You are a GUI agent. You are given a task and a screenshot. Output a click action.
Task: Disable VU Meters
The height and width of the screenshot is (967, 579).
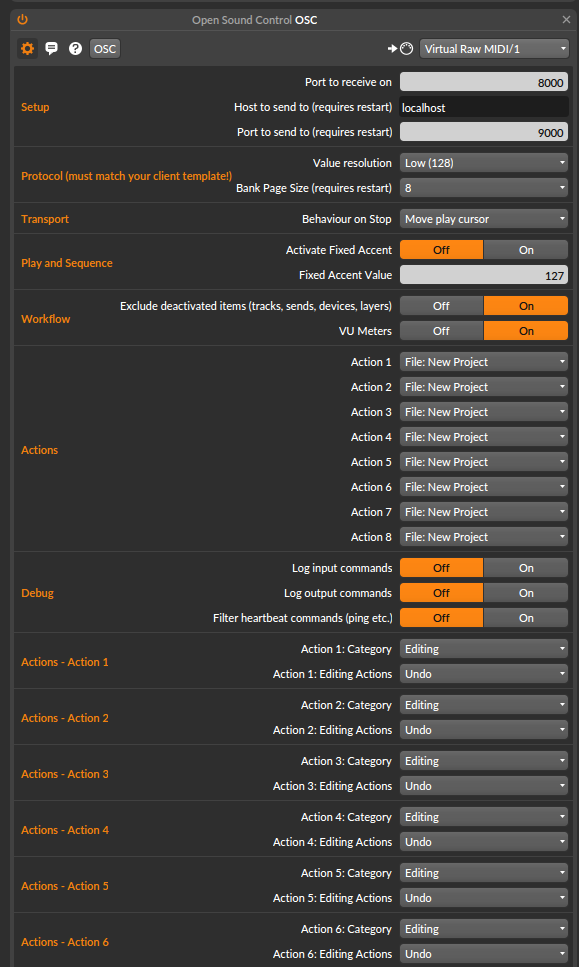tap(441, 330)
